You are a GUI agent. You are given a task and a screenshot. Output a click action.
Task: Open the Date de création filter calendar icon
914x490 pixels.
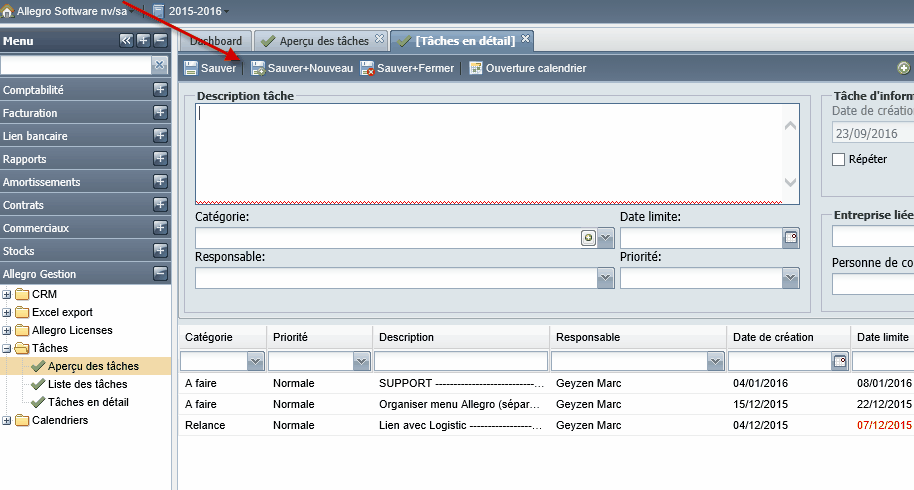coord(839,361)
